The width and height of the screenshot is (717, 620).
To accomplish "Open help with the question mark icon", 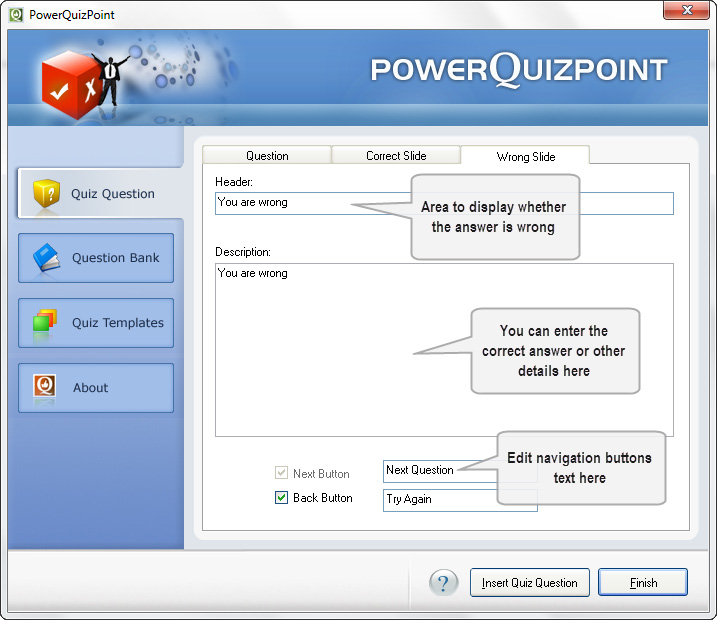I will coord(443,582).
